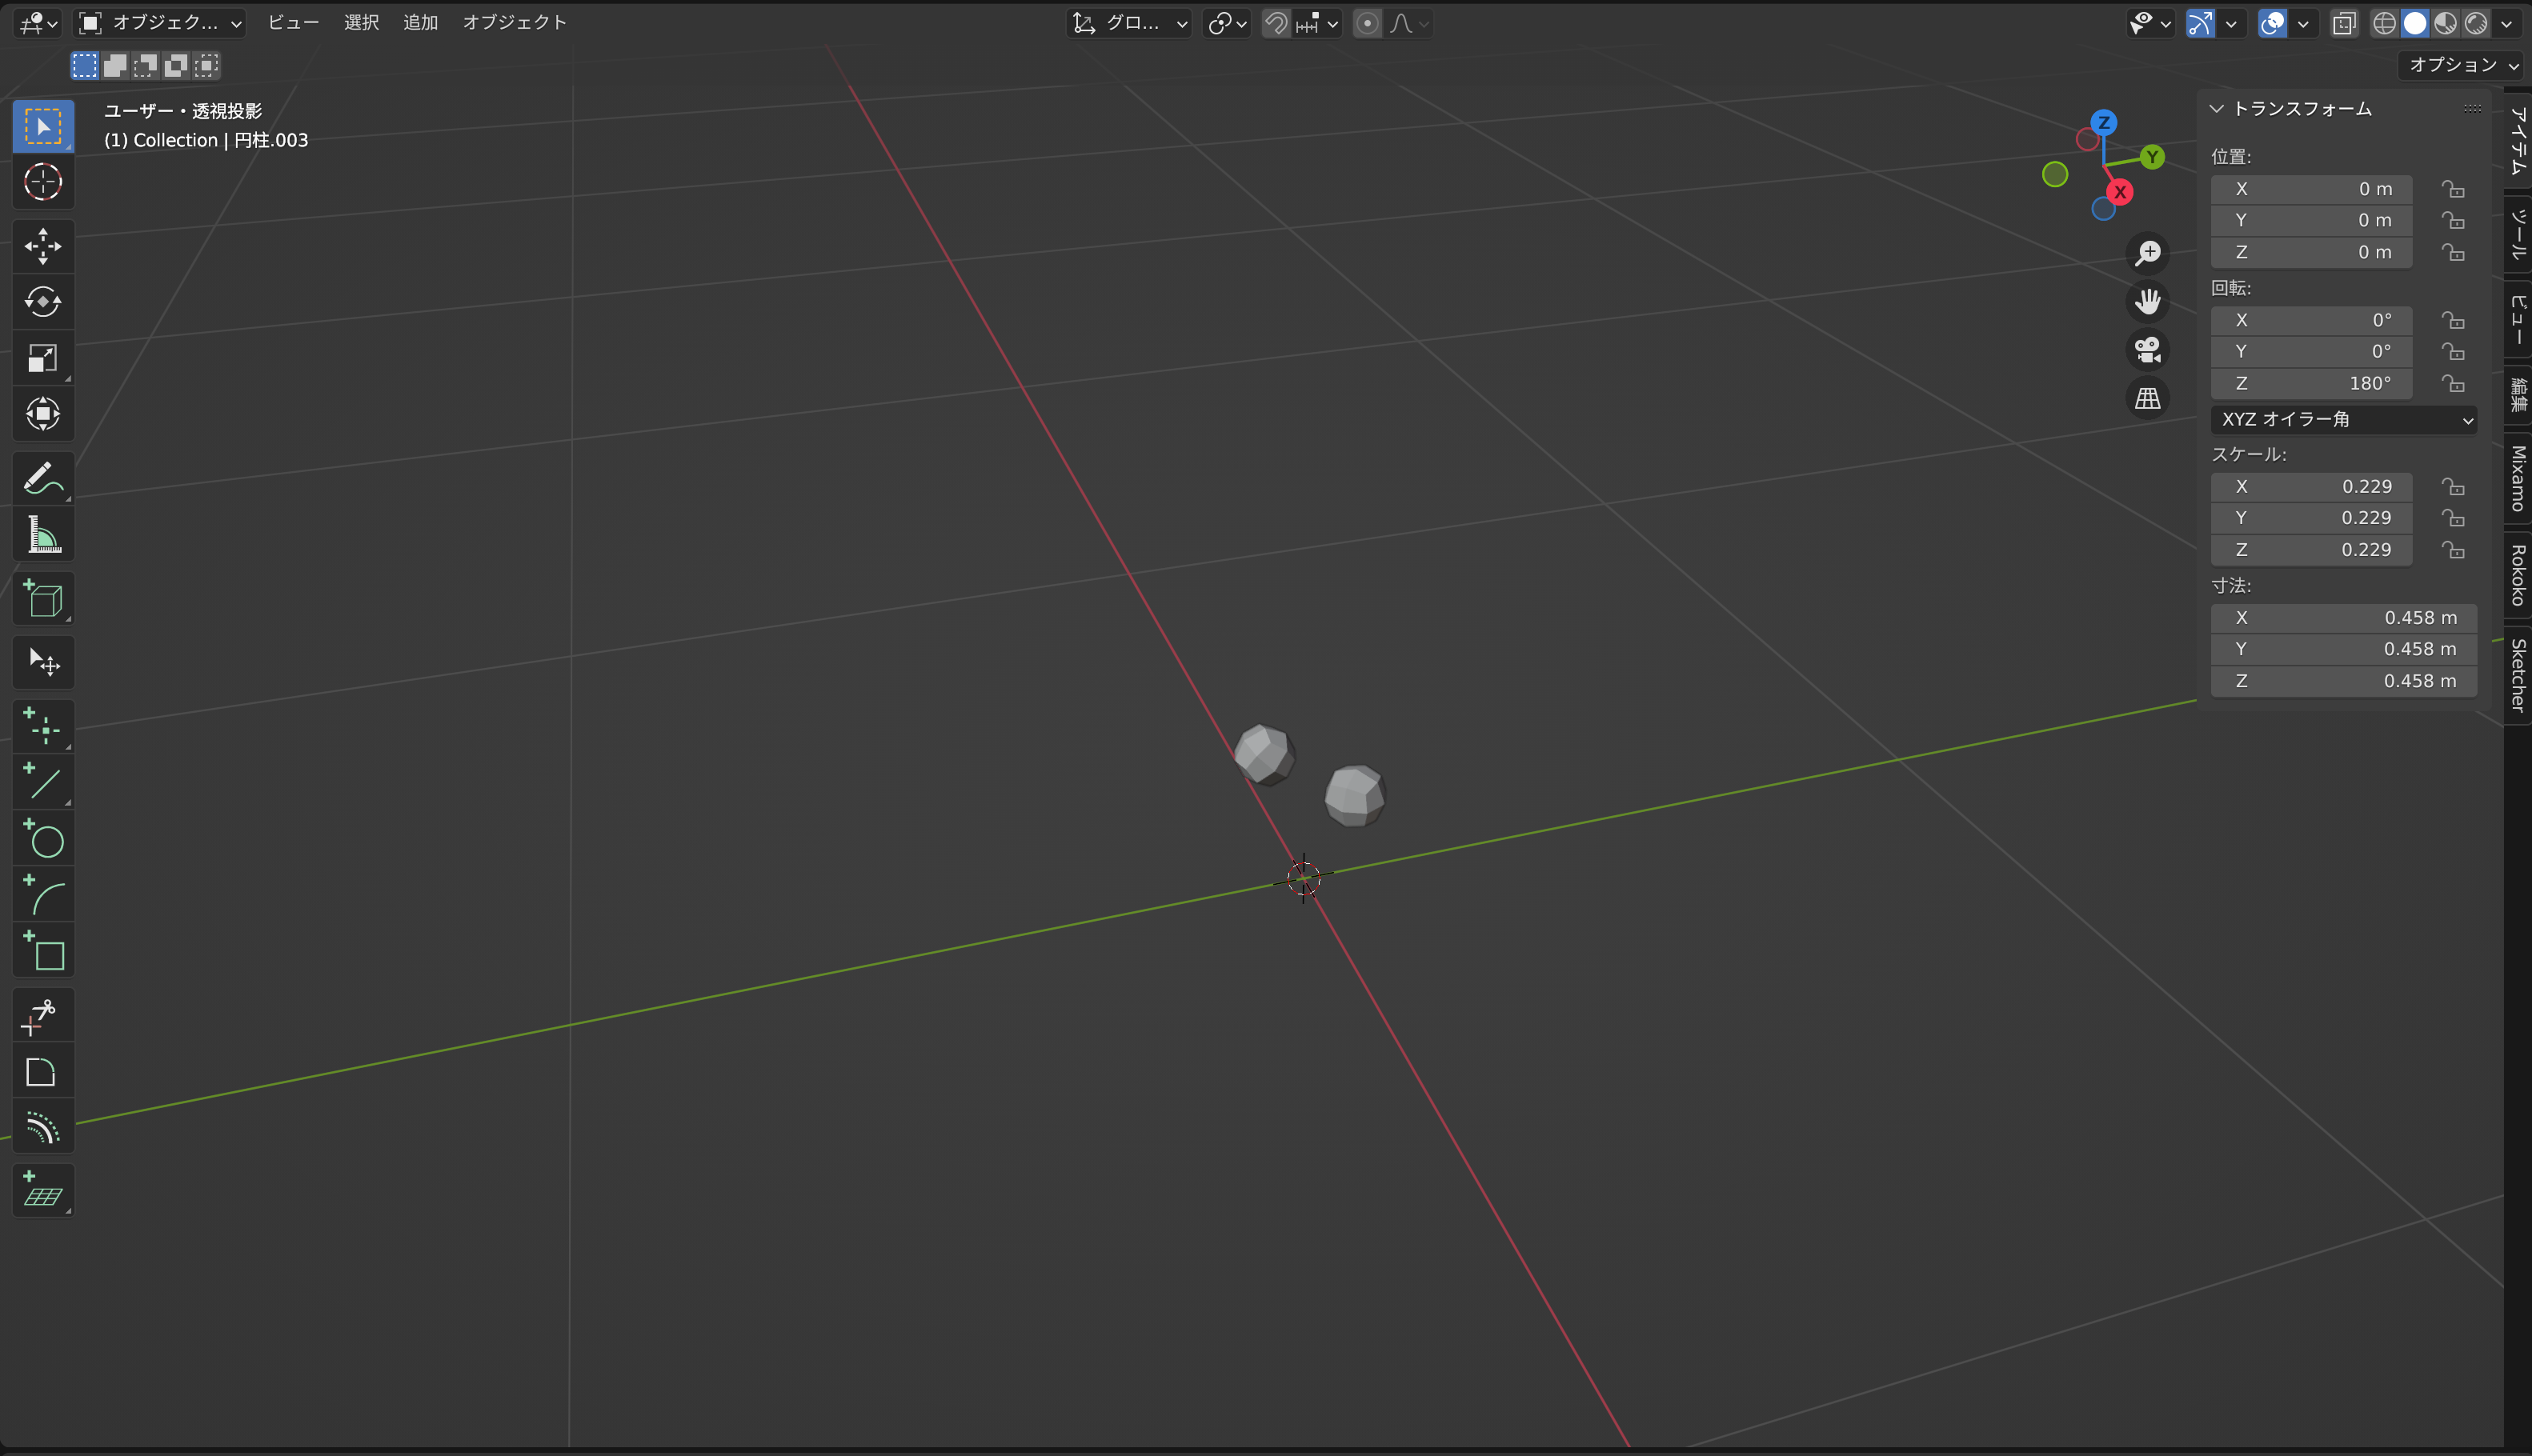Screen dimensions: 2532x1456
Task: Open XYZ オイラー角 rotation mode dropdown
Action: pos(2344,419)
